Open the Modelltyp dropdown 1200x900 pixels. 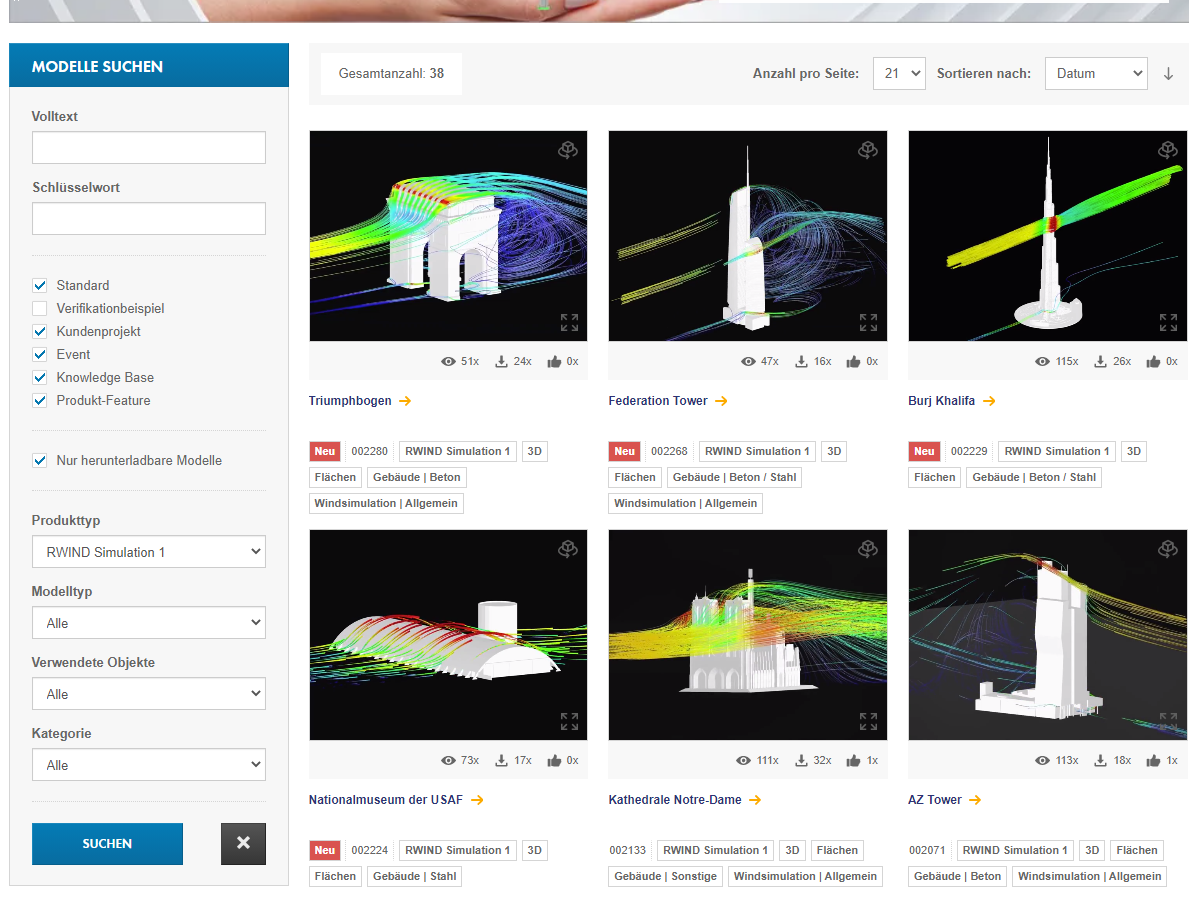pos(148,622)
